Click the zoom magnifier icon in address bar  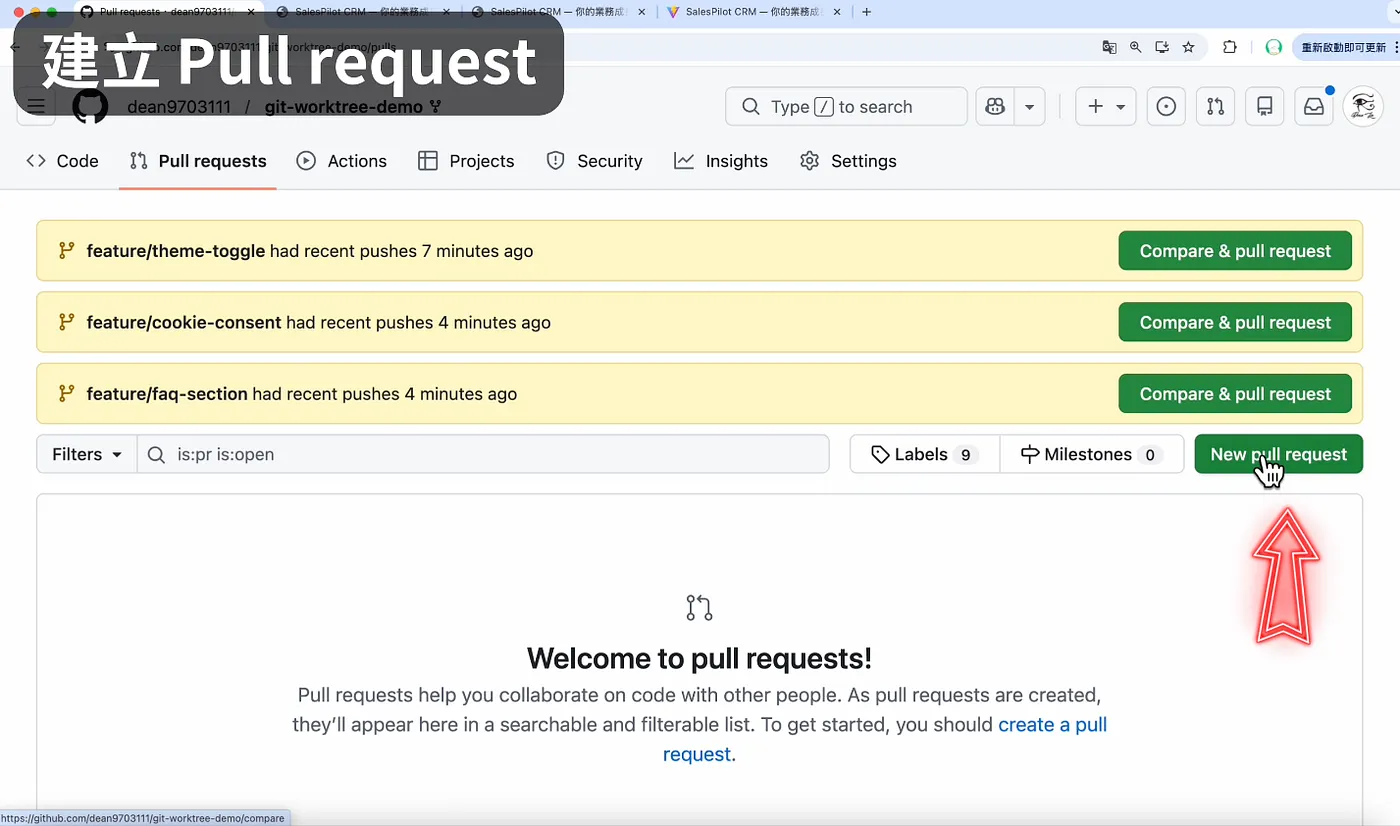point(1136,47)
